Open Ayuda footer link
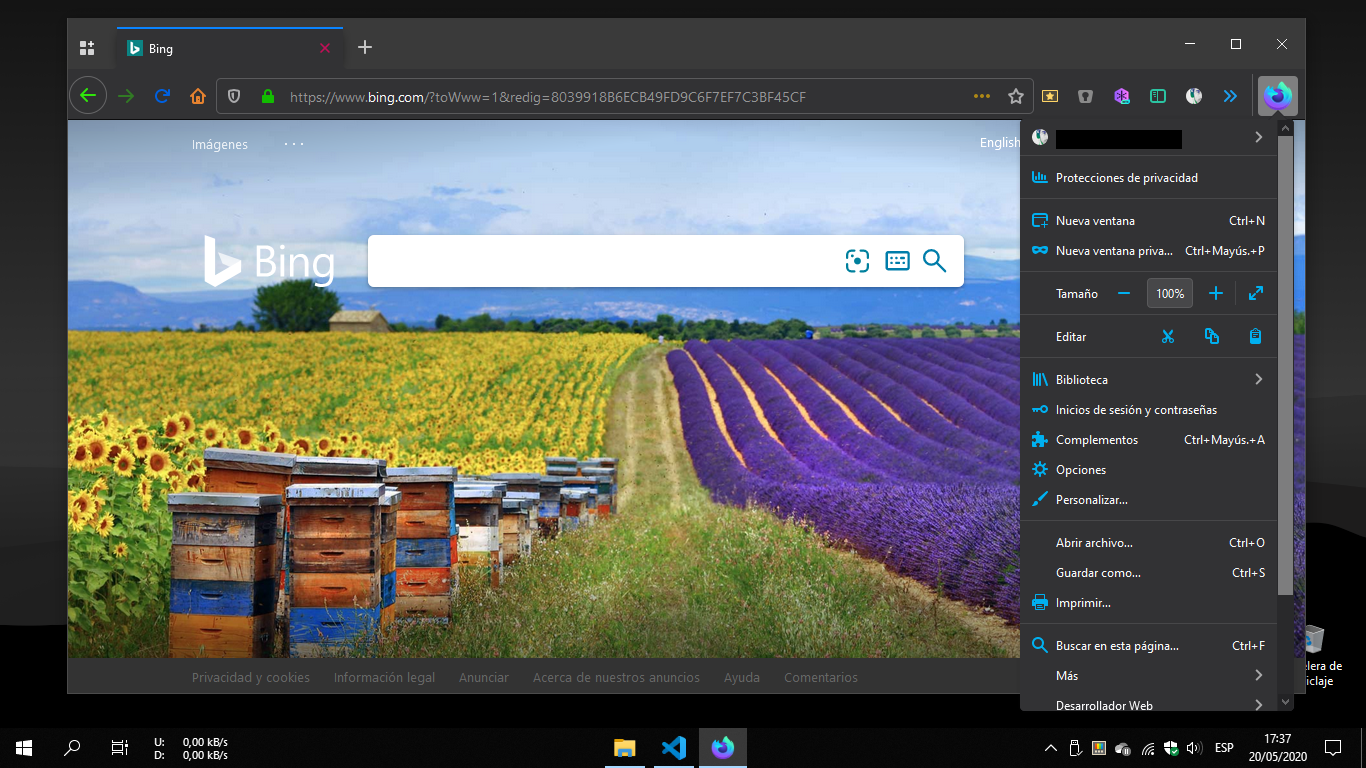This screenshot has width=1366, height=768. 742,677
